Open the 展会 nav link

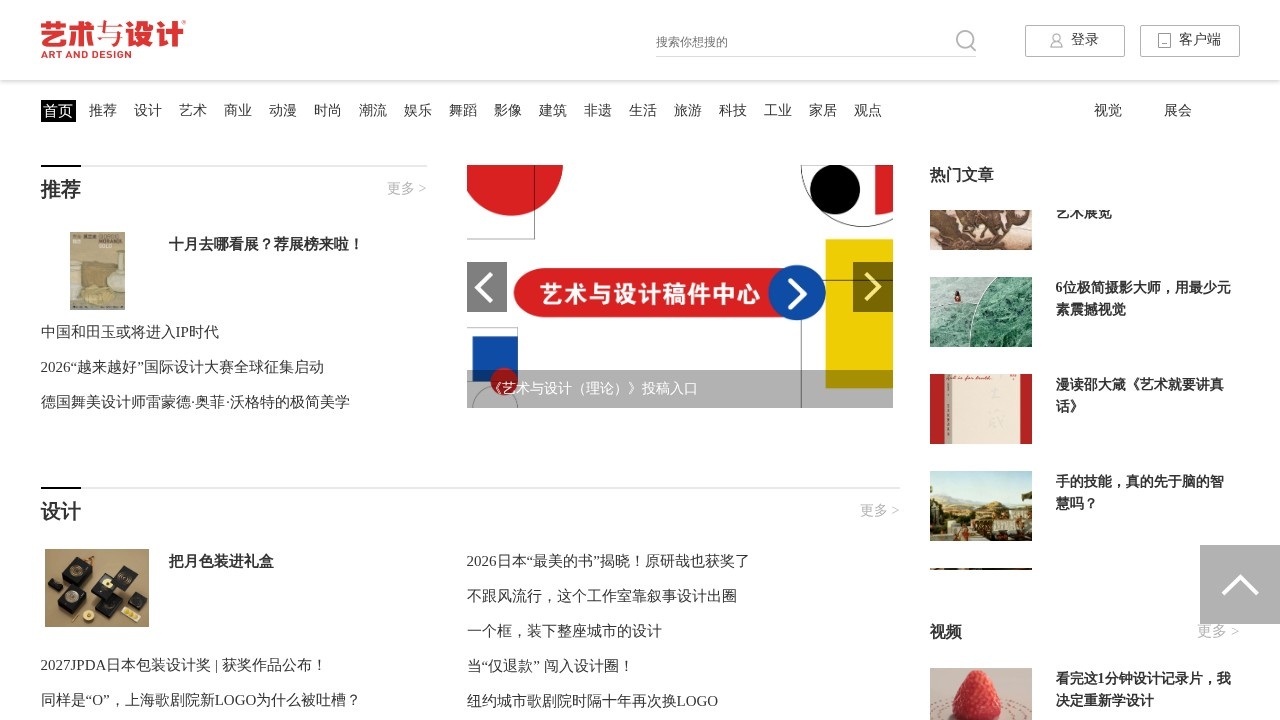1178,111
